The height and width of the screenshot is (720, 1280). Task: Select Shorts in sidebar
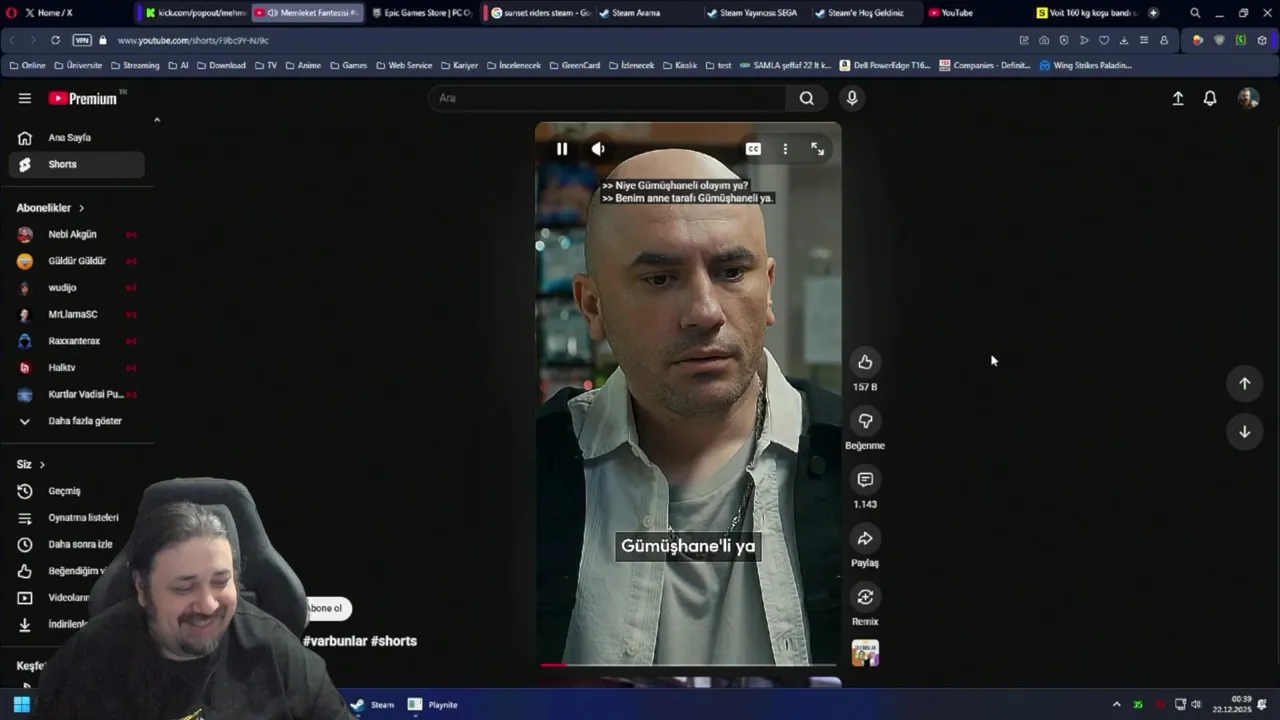[77, 164]
